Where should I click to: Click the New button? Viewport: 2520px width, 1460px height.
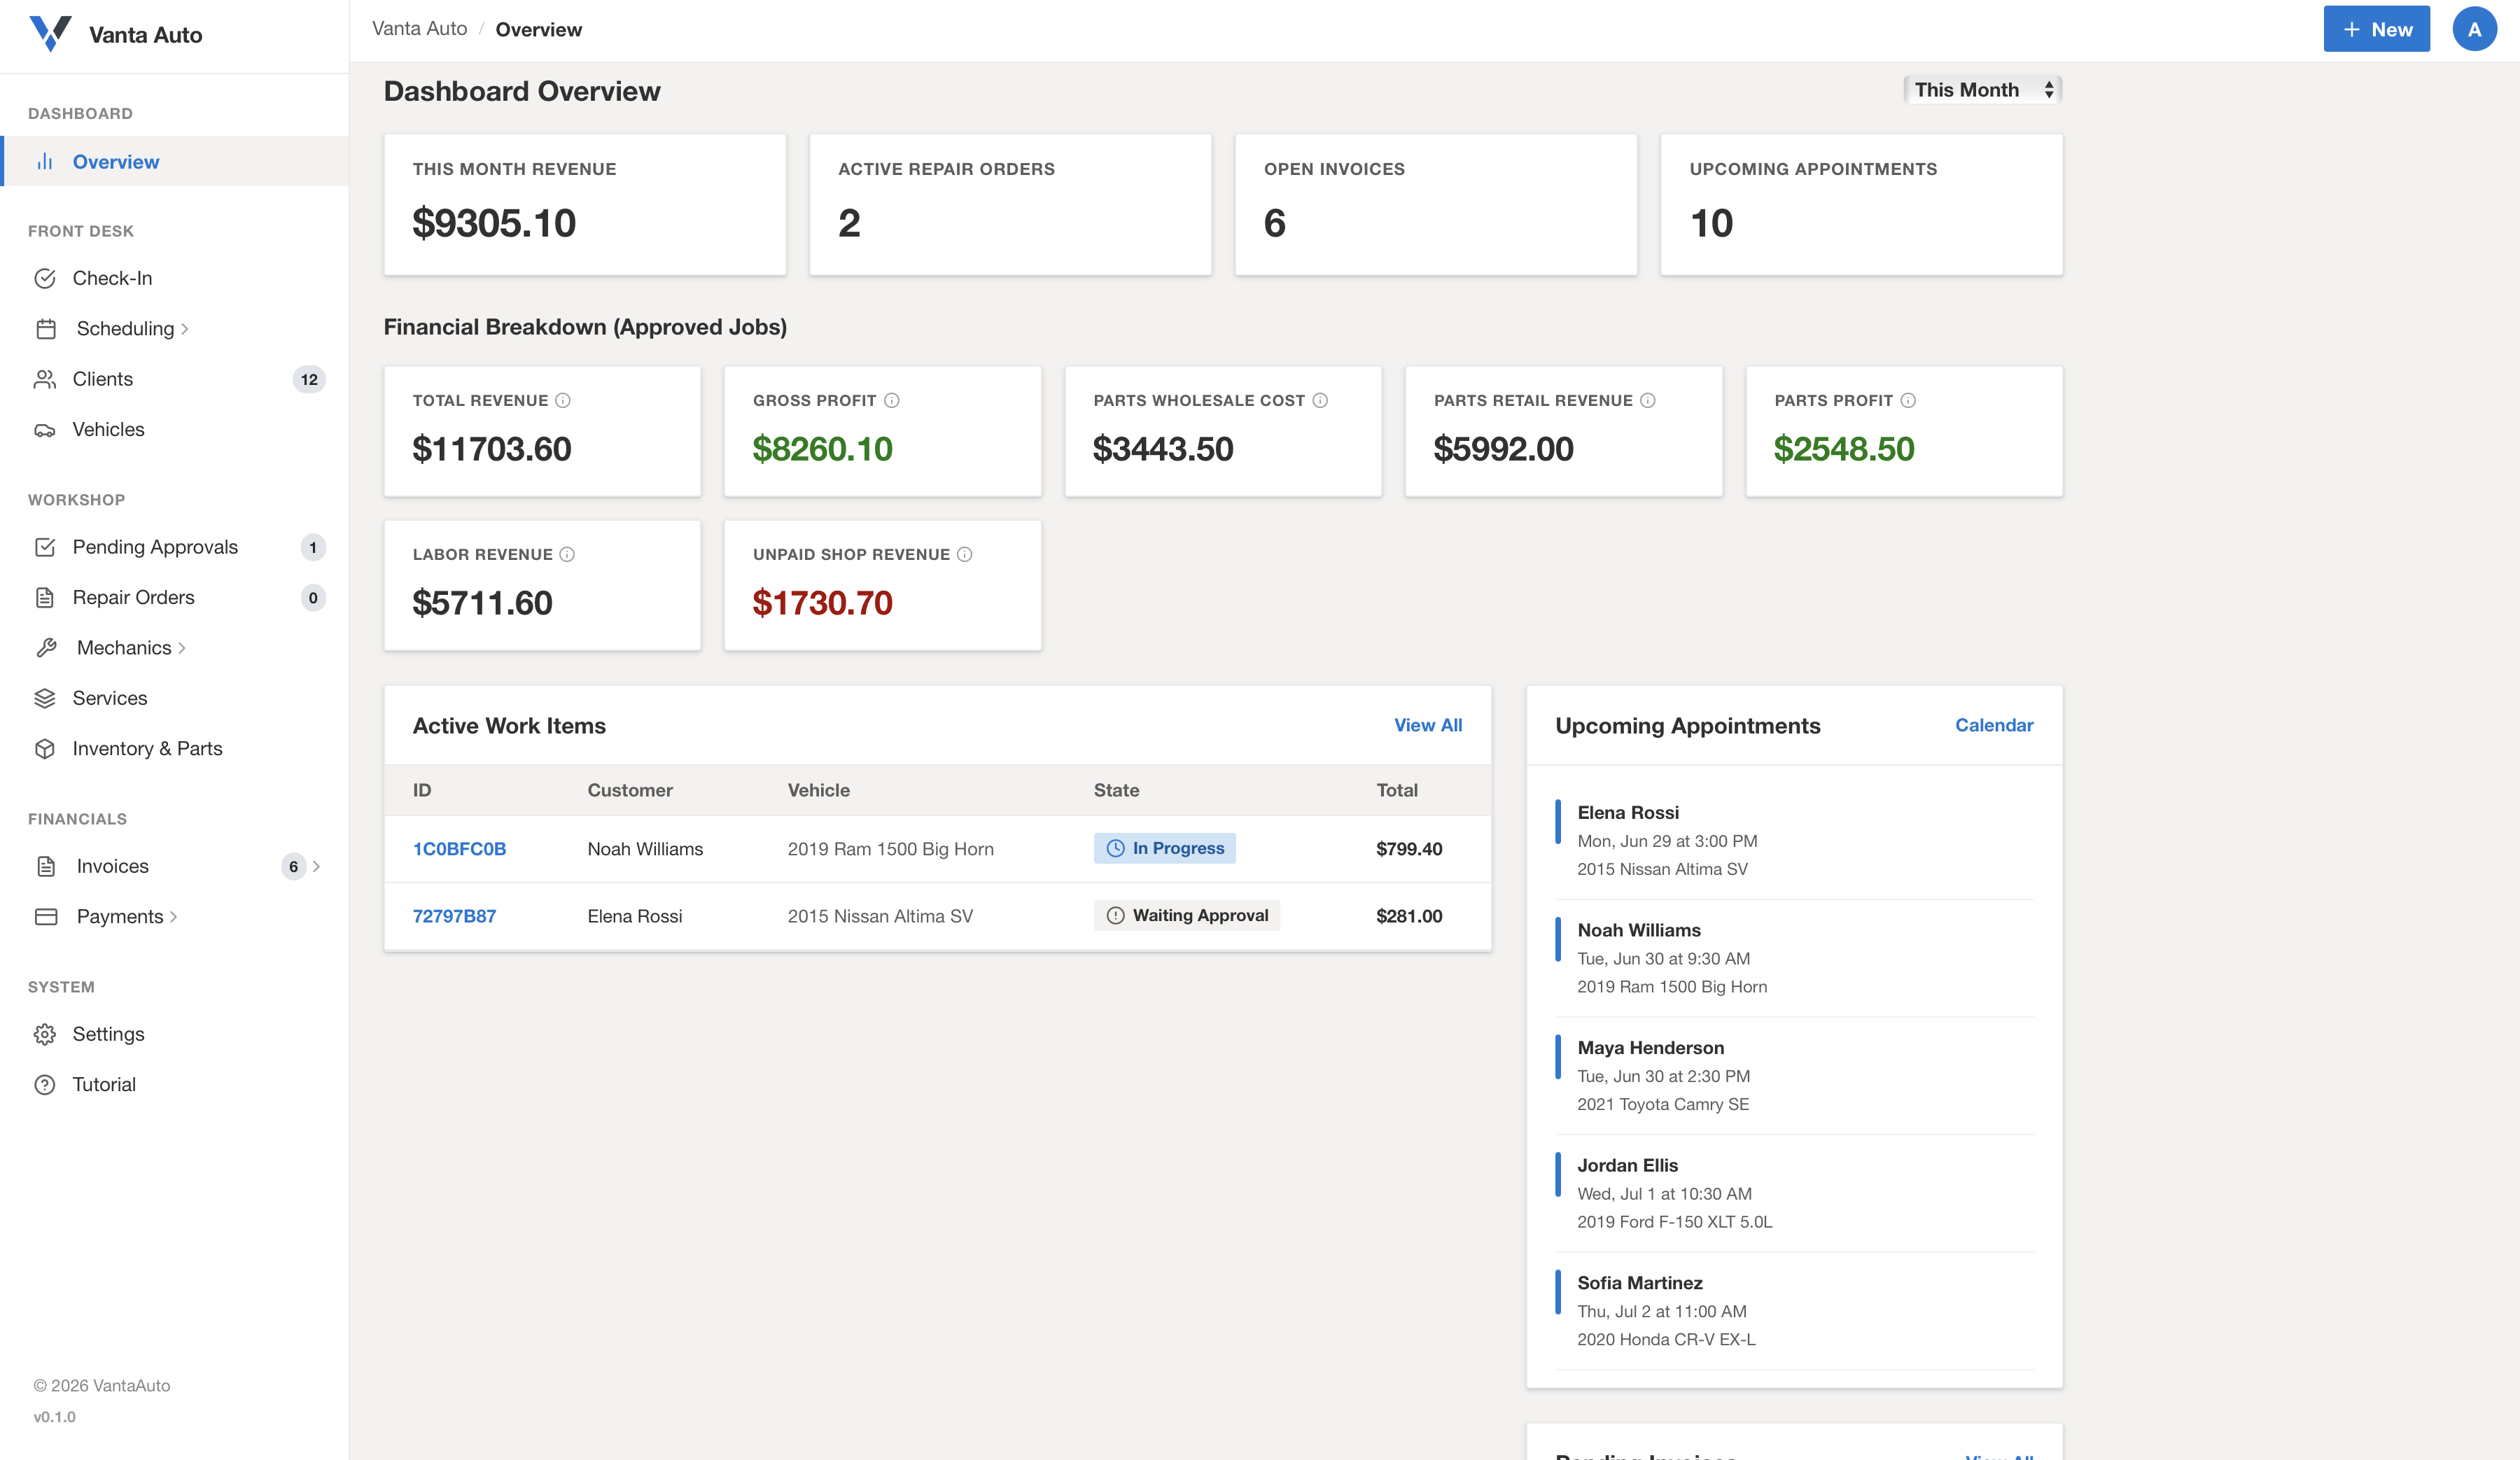tap(2376, 29)
